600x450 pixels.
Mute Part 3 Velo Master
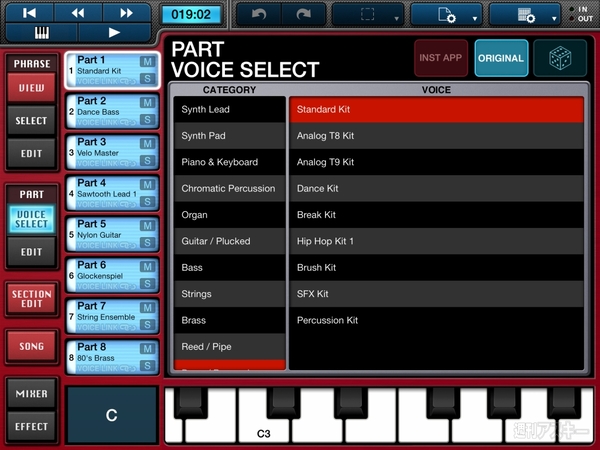click(x=147, y=143)
